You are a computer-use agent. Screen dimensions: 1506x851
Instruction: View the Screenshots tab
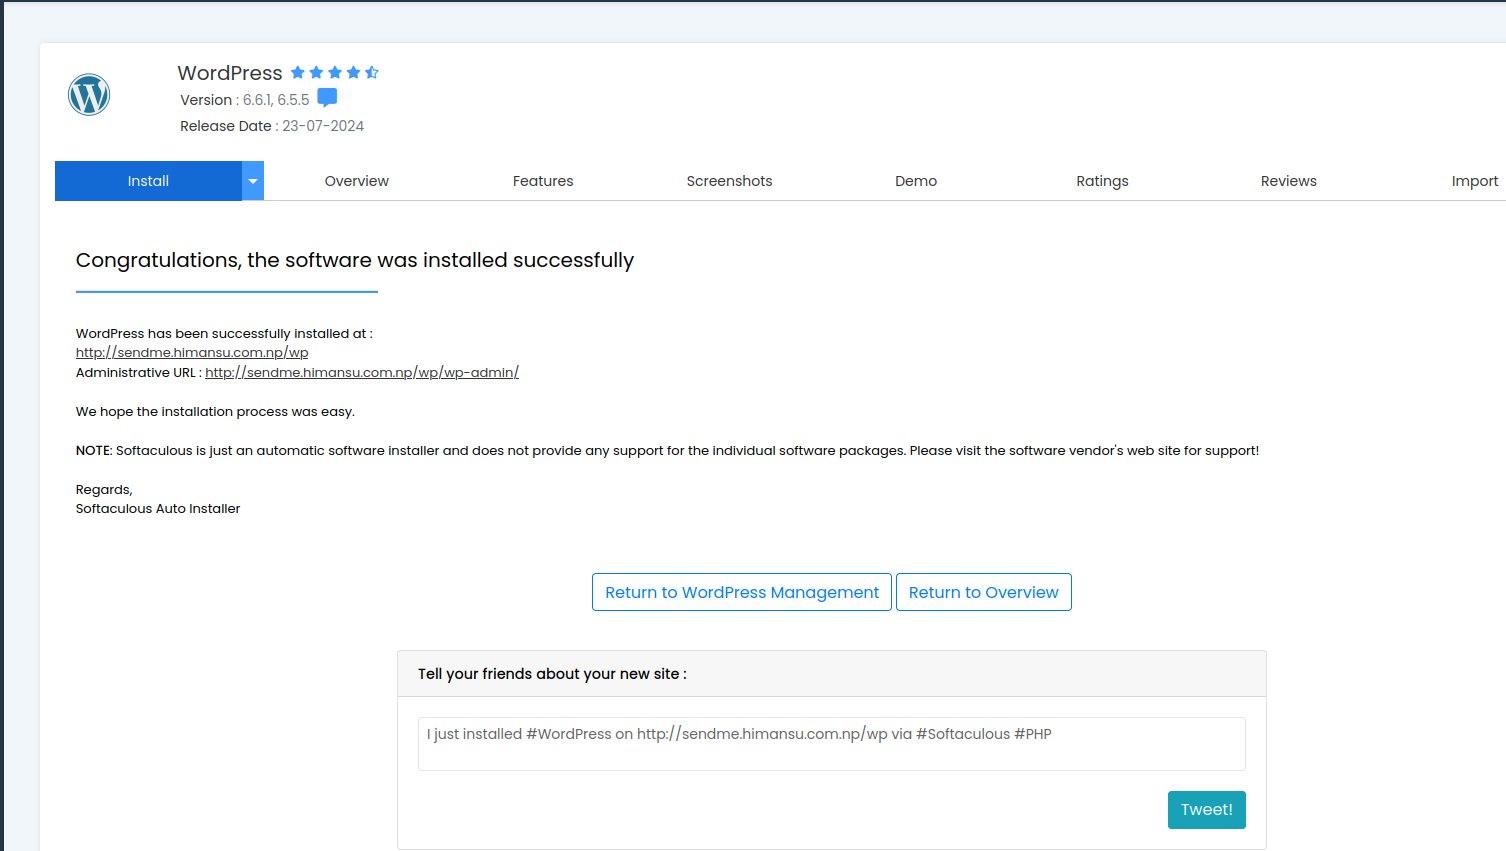point(729,181)
